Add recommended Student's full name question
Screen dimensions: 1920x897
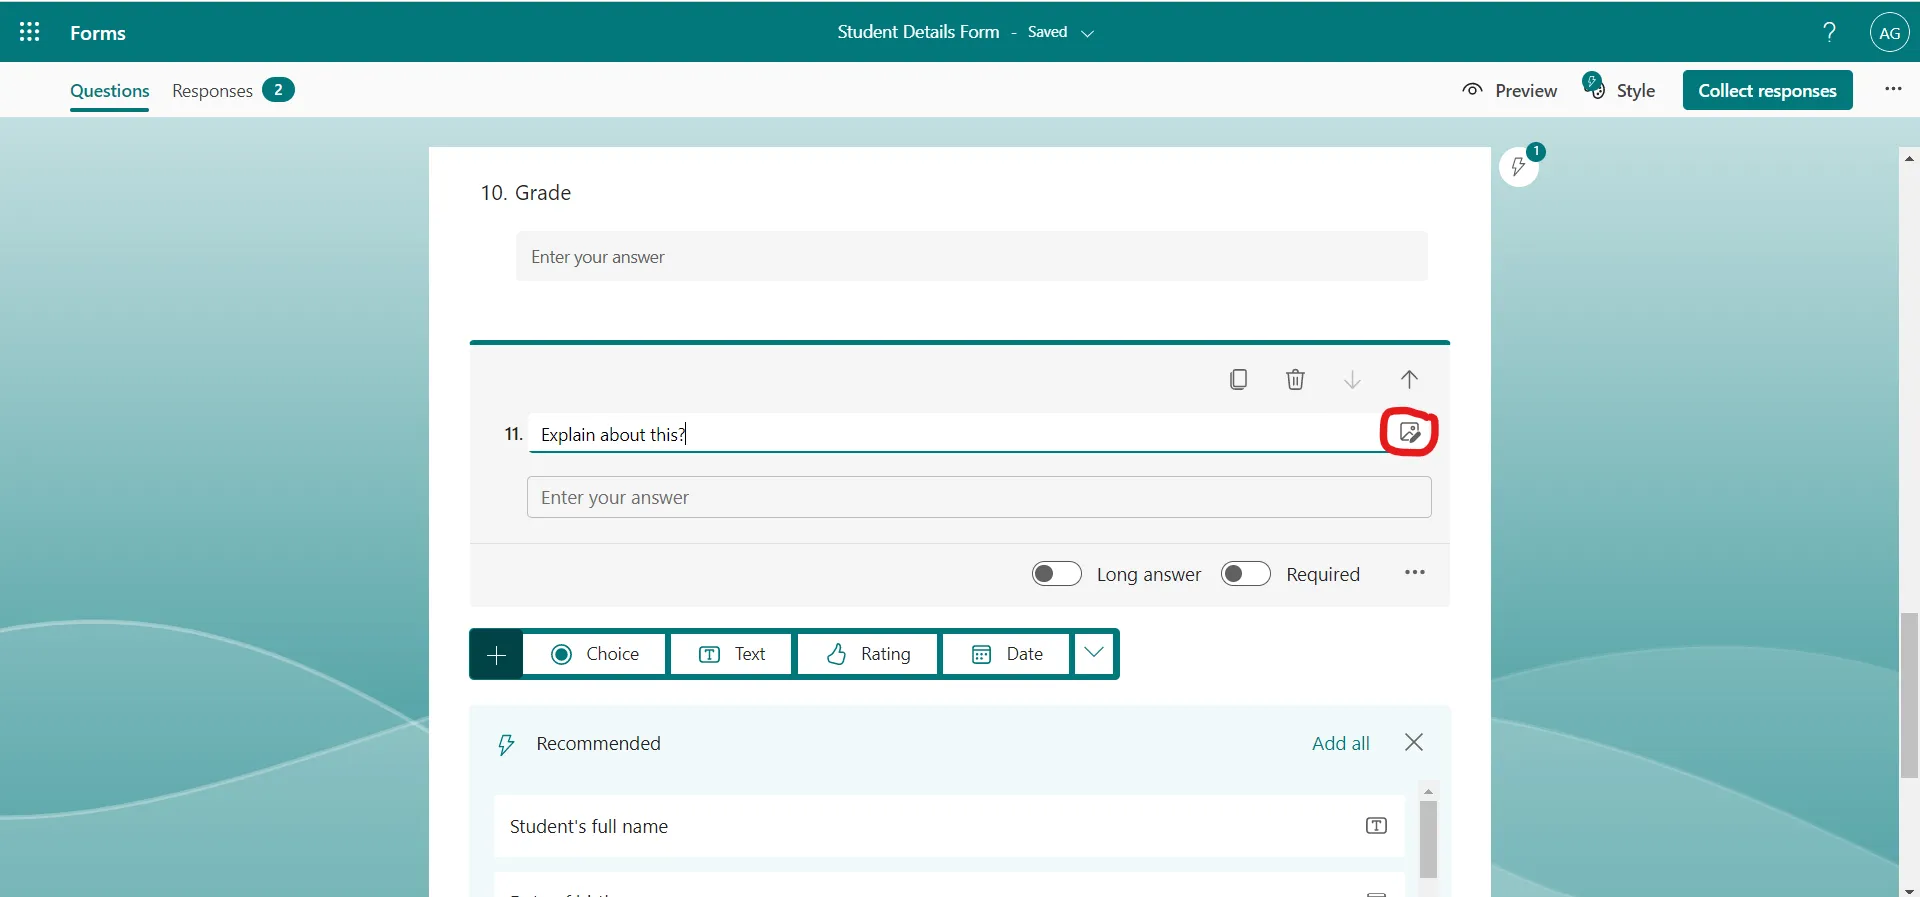coord(949,826)
